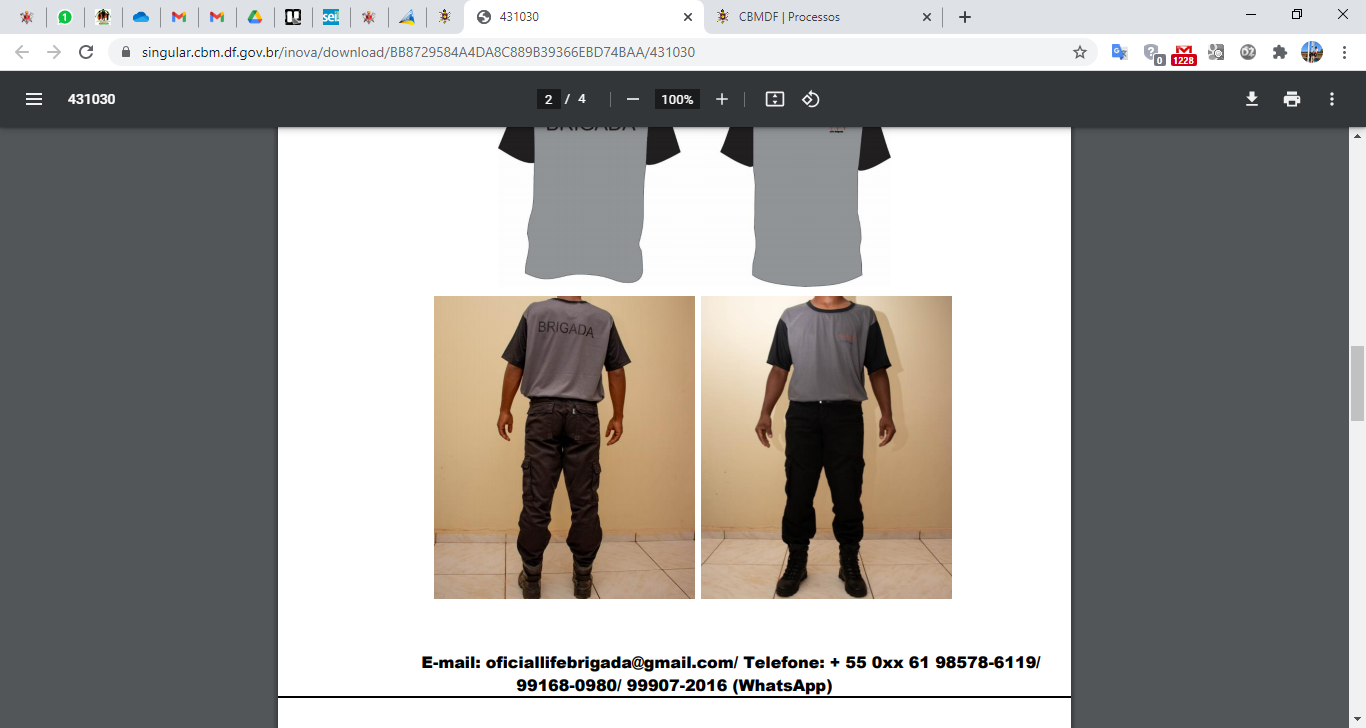Screen dimensions: 1366x728
Task: Close the 431030 tab
Action: 687,17
